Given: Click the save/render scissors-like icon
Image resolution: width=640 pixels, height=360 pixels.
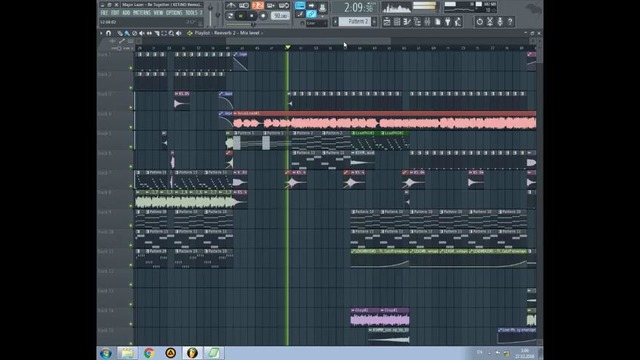Looking at the screenshot, I should (489, 22).
